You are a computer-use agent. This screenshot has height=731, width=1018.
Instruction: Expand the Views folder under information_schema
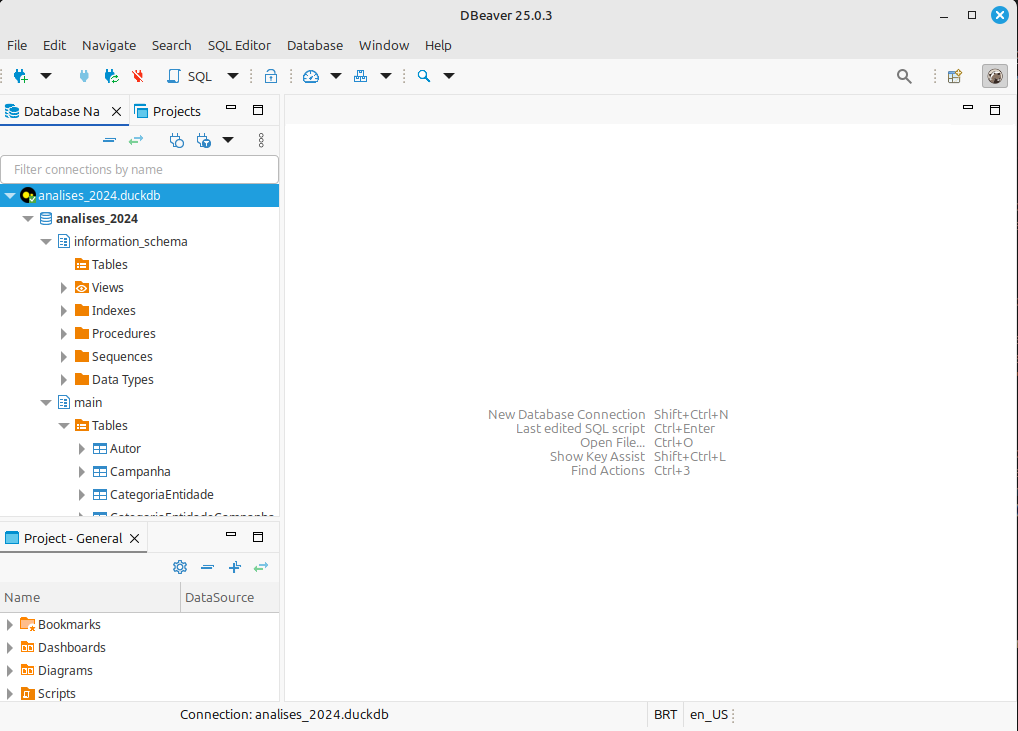tap(64, 288)
